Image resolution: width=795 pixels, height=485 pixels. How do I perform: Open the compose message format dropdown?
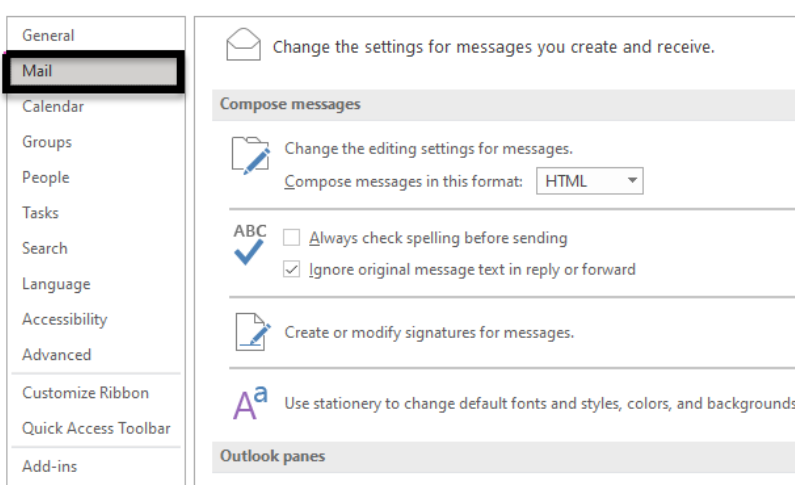coord(590,181)
